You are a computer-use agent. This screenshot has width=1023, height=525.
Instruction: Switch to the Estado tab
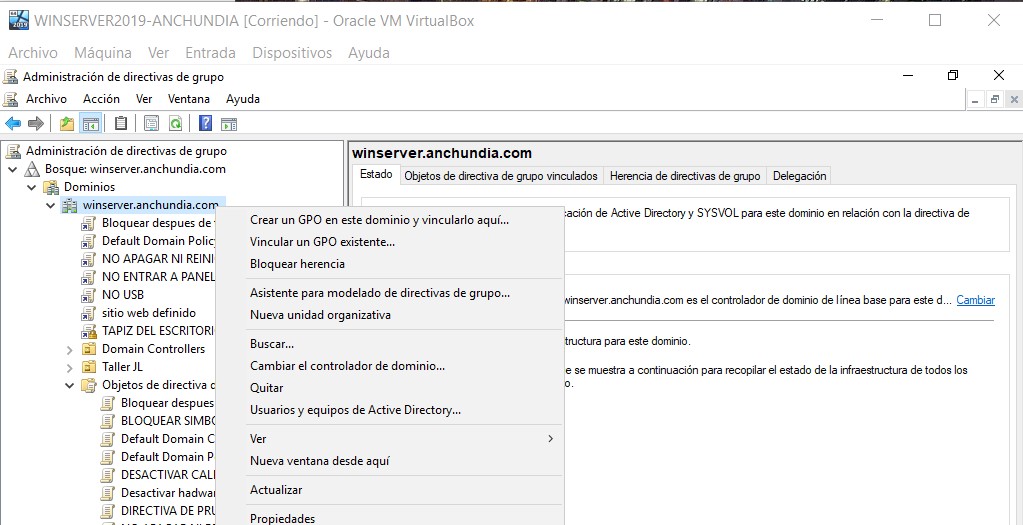376,175
